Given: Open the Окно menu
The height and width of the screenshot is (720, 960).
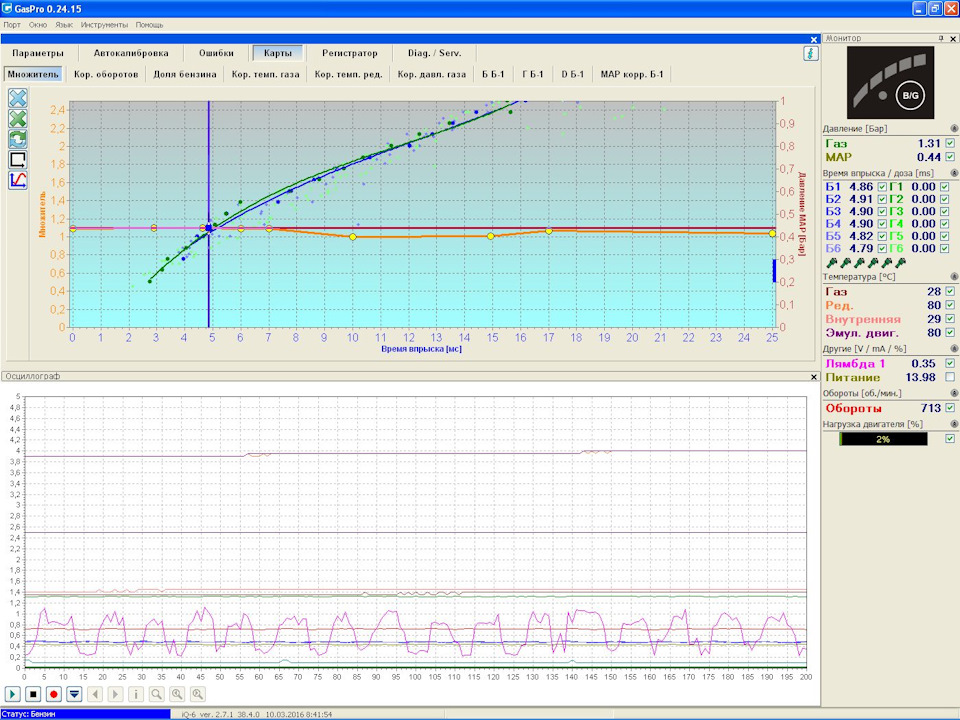Looking at the screenshot, I should point(37,25).
